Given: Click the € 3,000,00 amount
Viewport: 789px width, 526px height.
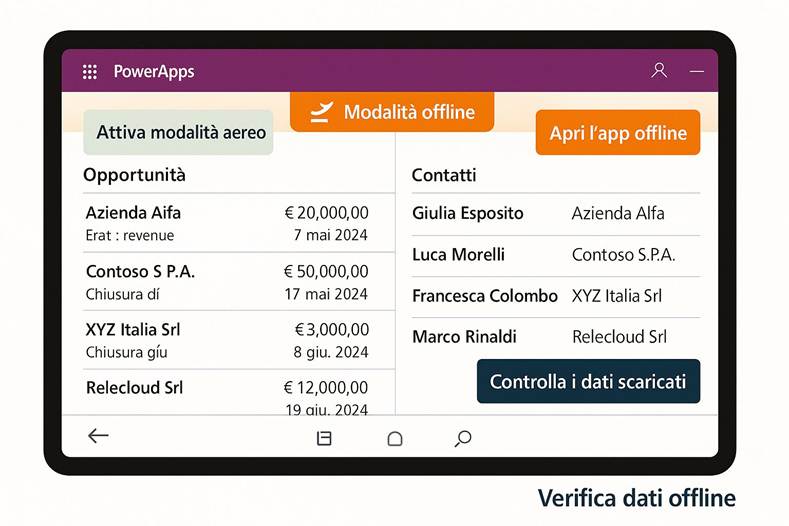Looking at the screenshot, I should point(332,330).
